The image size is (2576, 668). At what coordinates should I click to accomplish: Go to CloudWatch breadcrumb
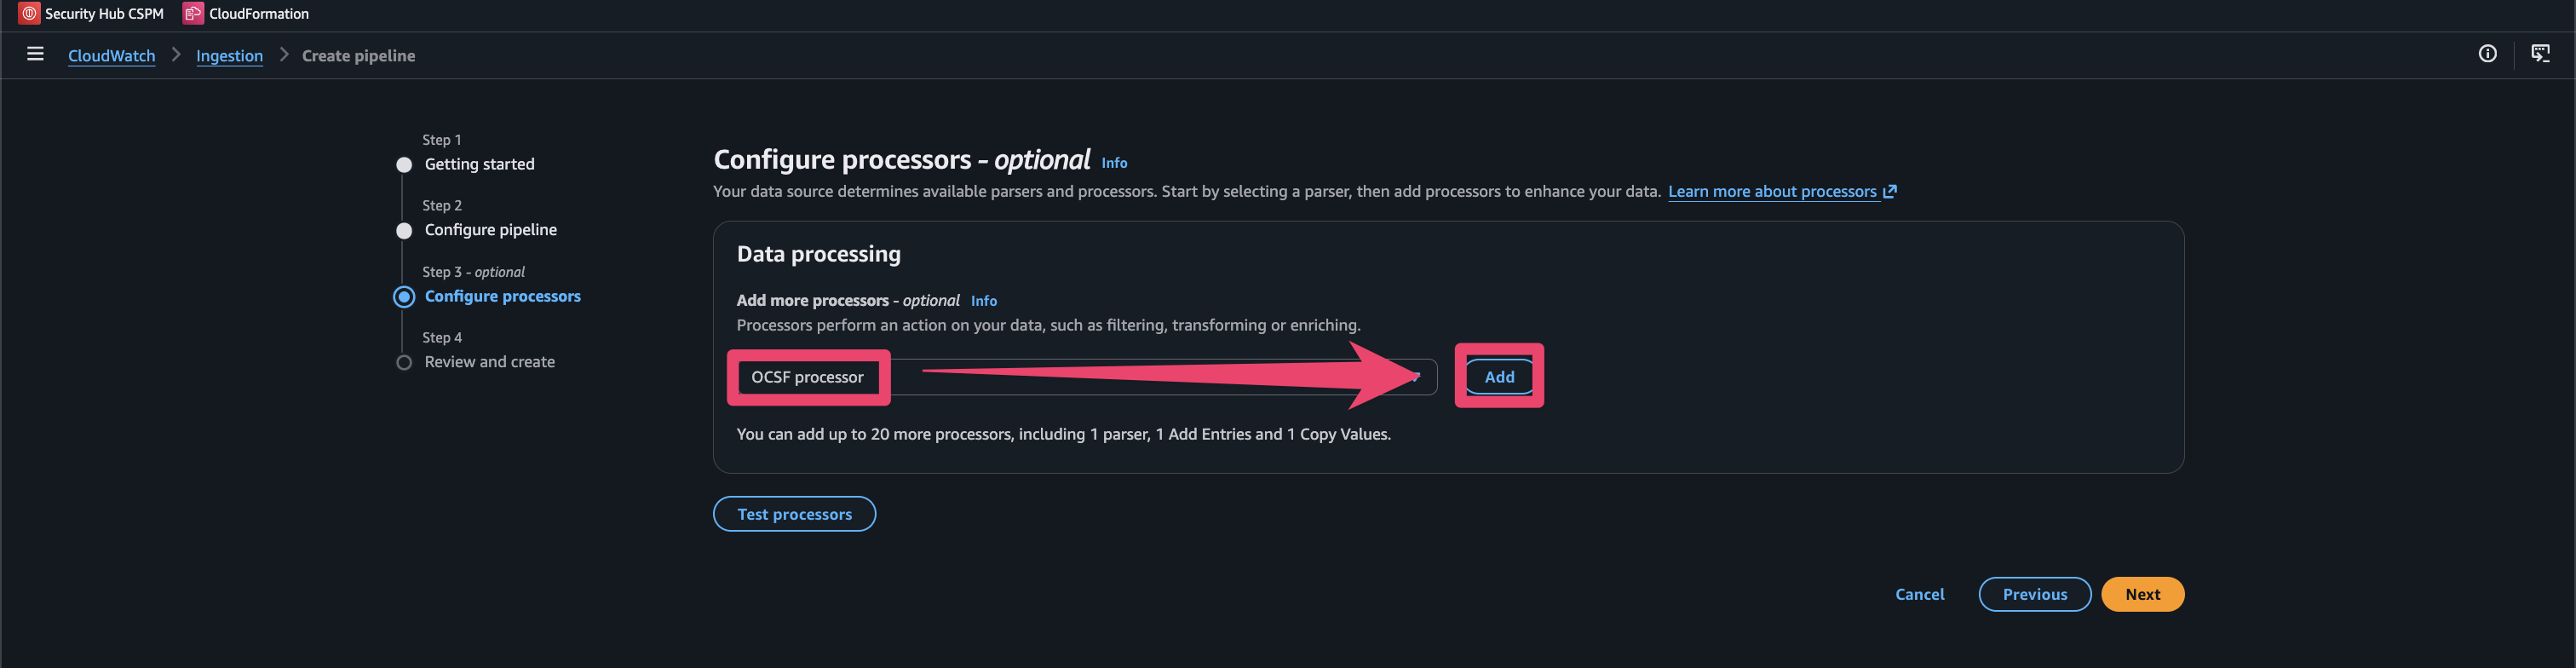click(x=111, y=56)
